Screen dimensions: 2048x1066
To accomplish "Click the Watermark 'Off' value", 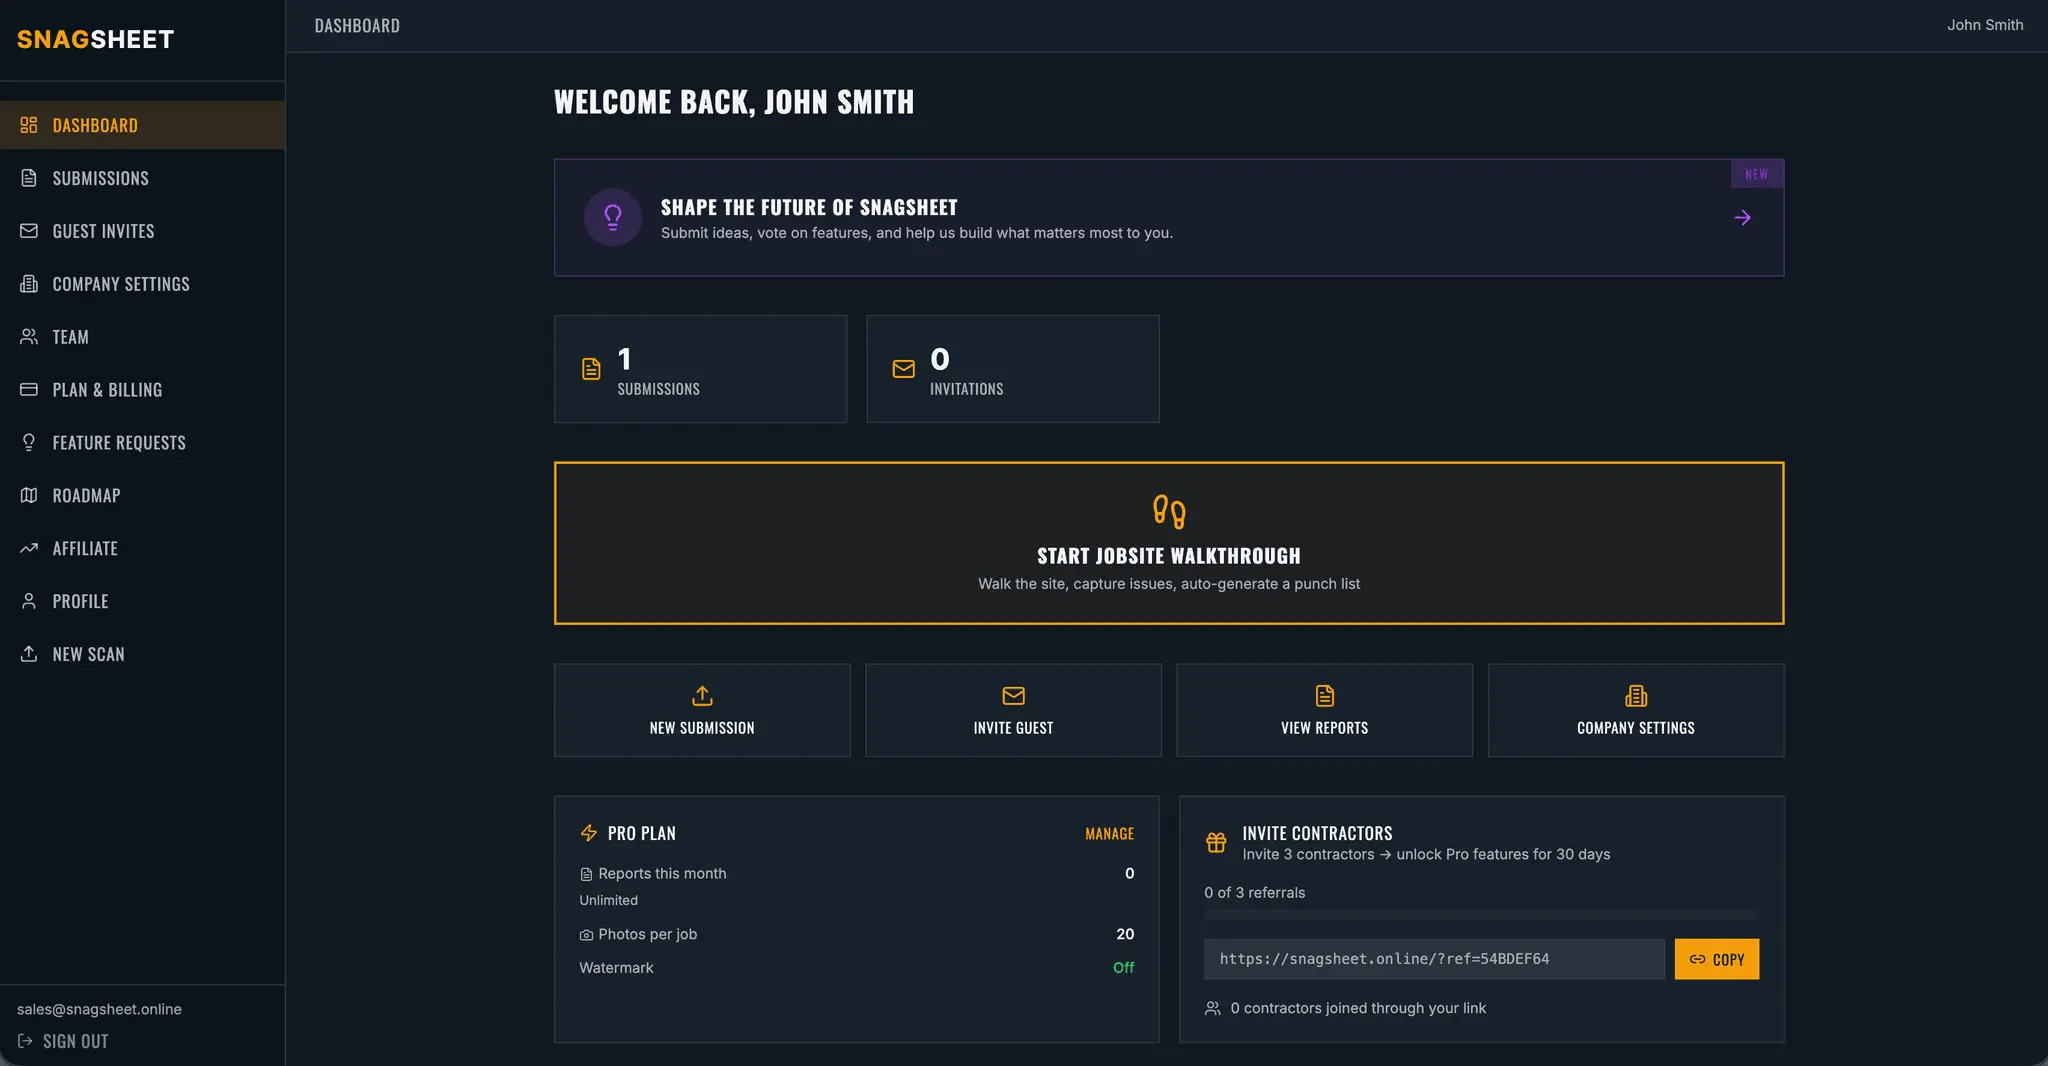I will pos(1124,967).
